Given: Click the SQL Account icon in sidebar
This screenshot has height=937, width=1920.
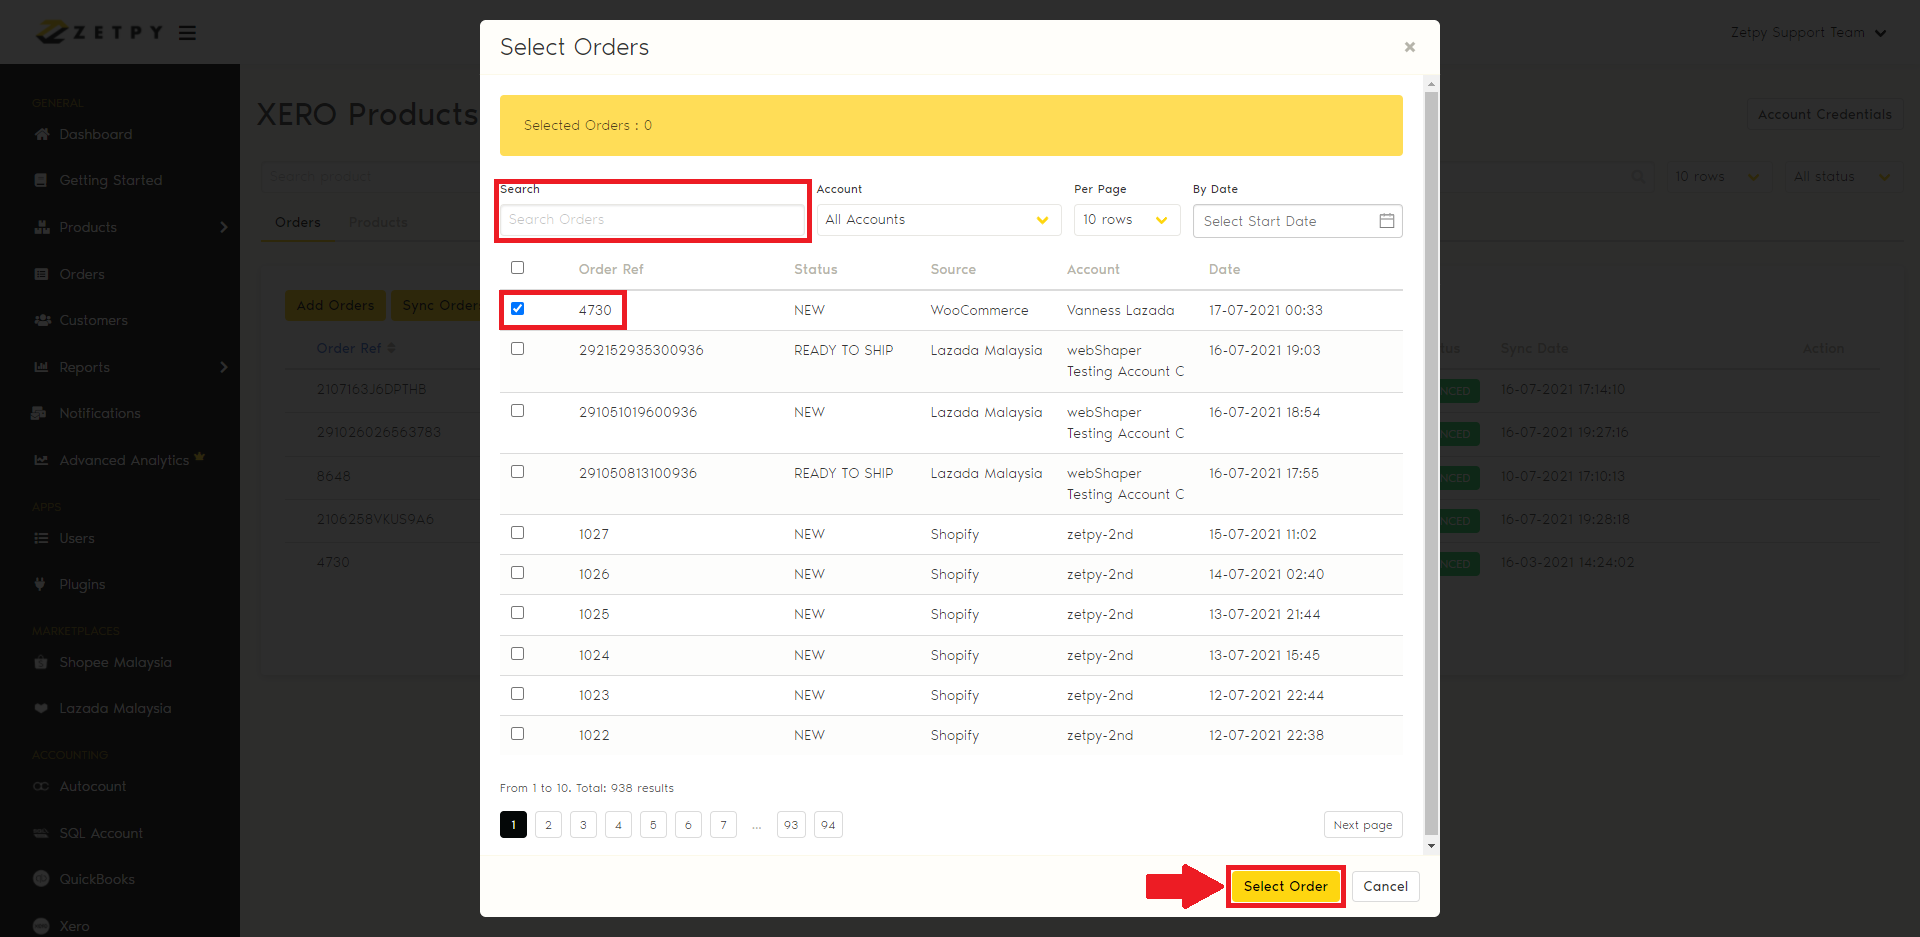Looking at the screenshot, I should pyautogui.click(x=41, y=833).
